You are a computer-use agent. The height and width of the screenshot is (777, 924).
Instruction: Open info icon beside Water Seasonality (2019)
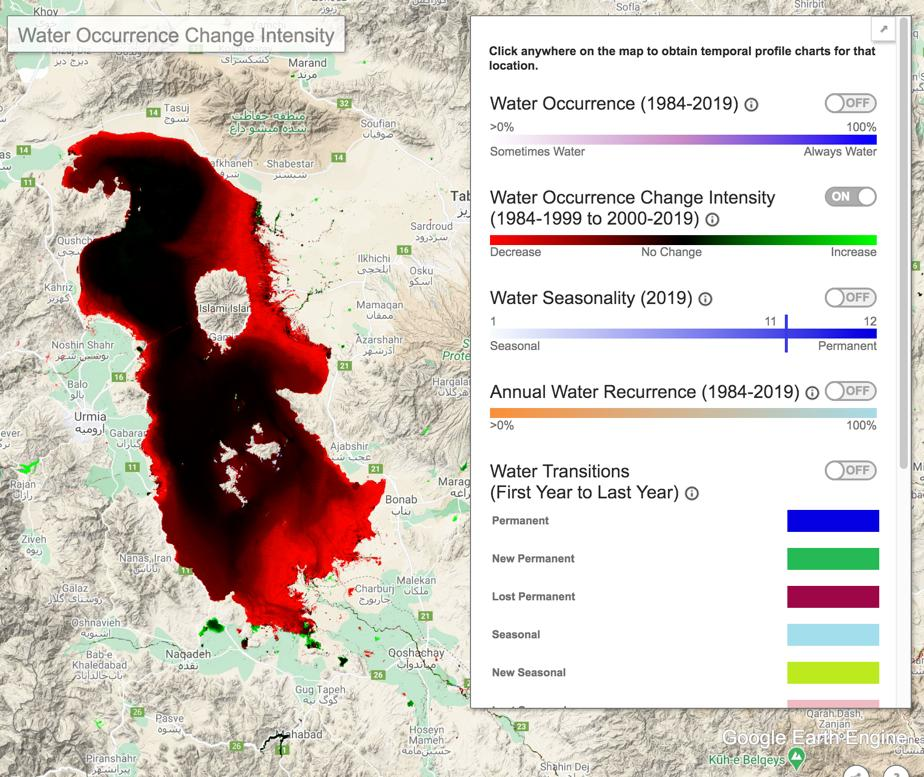pos(705,299)
